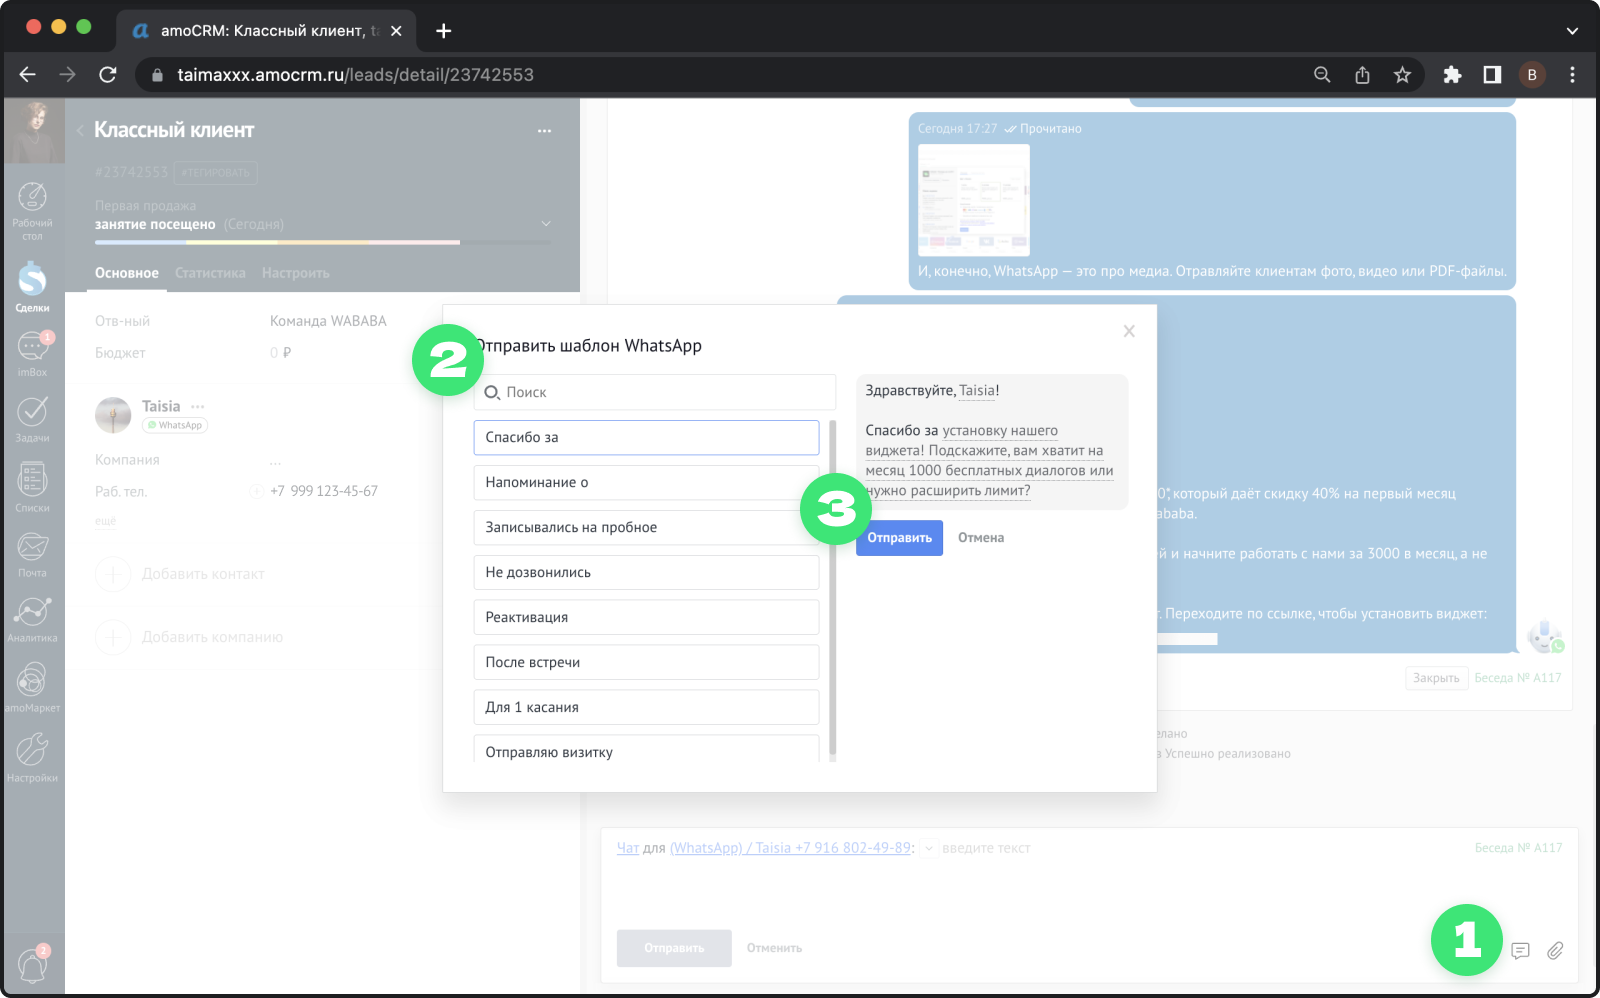Open Chrome zoom magnifier icon
Viewport: 1600px width, 998px height.
(x=1322, y=75)
